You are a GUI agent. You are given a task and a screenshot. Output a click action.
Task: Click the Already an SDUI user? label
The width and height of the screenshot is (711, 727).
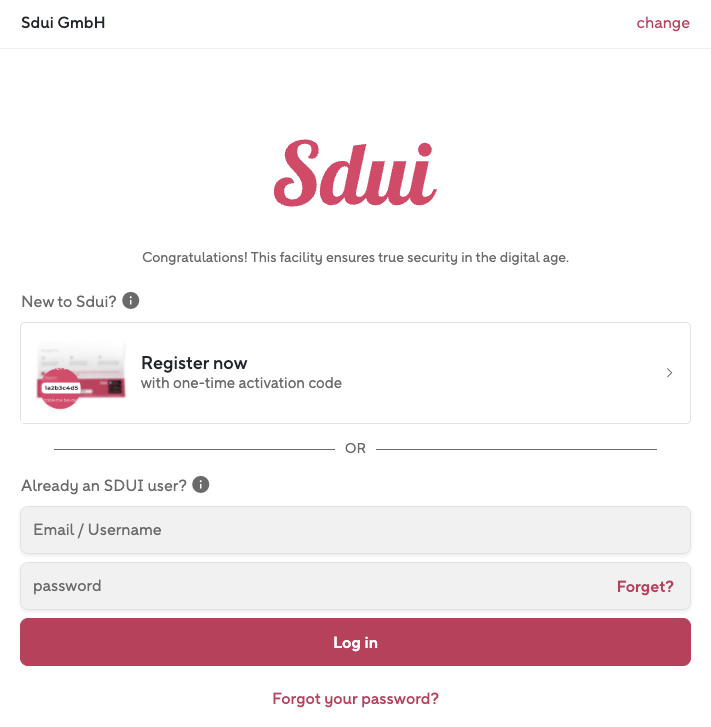104,486
